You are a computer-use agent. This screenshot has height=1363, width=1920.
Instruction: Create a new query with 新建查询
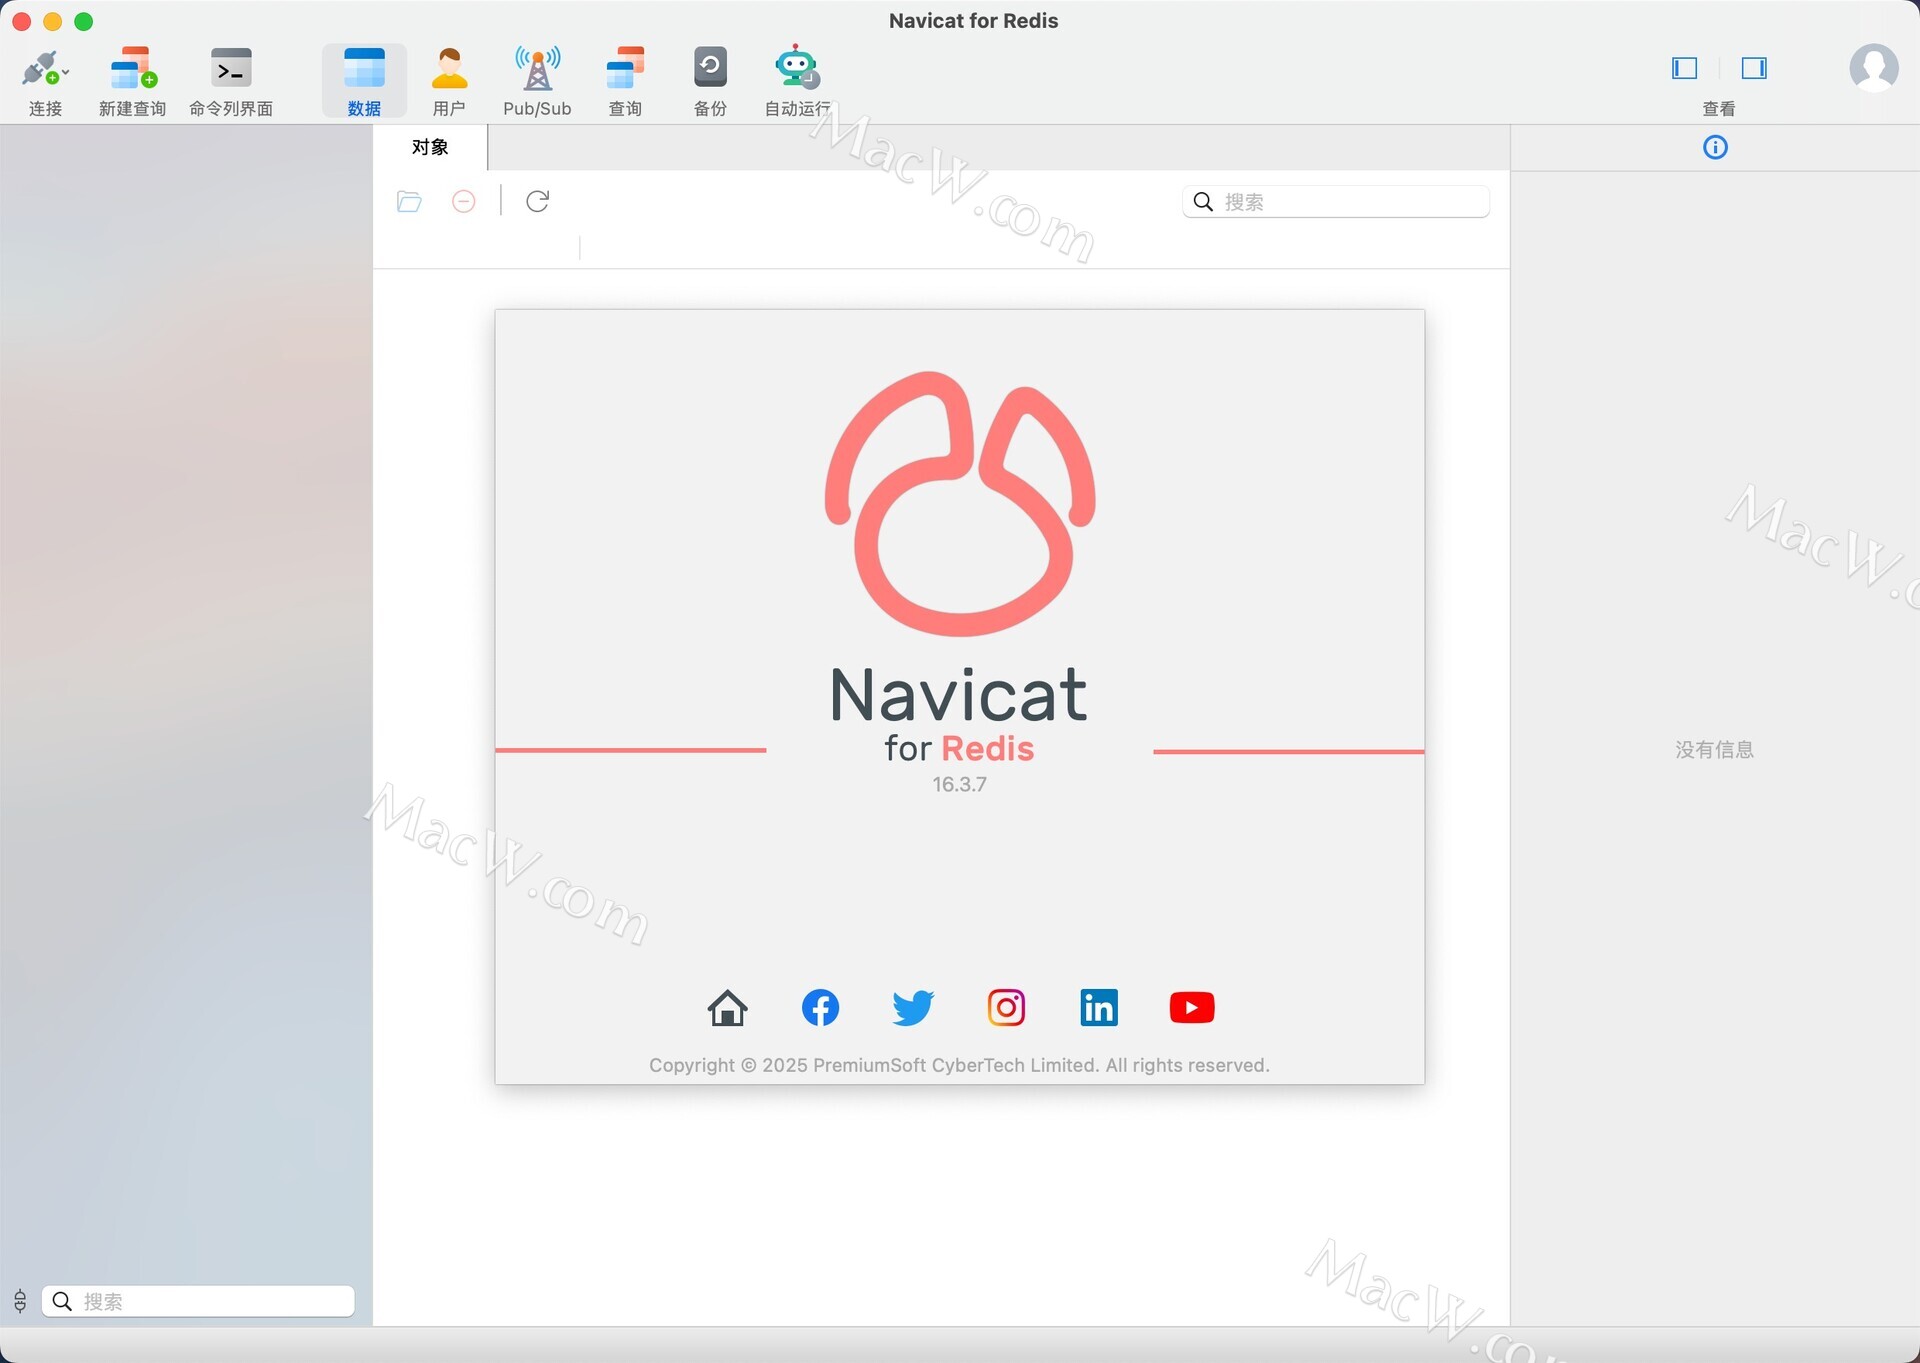point(132,81)
